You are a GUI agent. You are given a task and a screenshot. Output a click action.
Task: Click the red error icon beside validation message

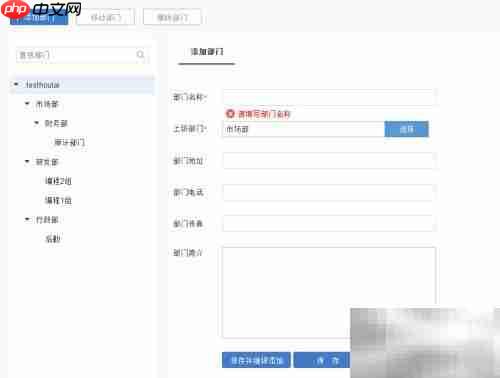[x=230, y=114]
